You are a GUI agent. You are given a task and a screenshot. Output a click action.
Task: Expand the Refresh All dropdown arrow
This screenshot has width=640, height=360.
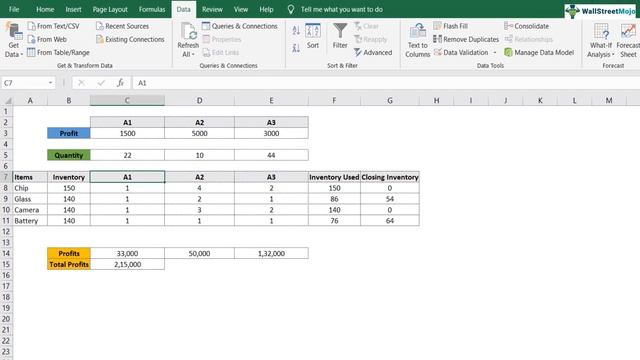pyautogui.click(x=193, y=55)
